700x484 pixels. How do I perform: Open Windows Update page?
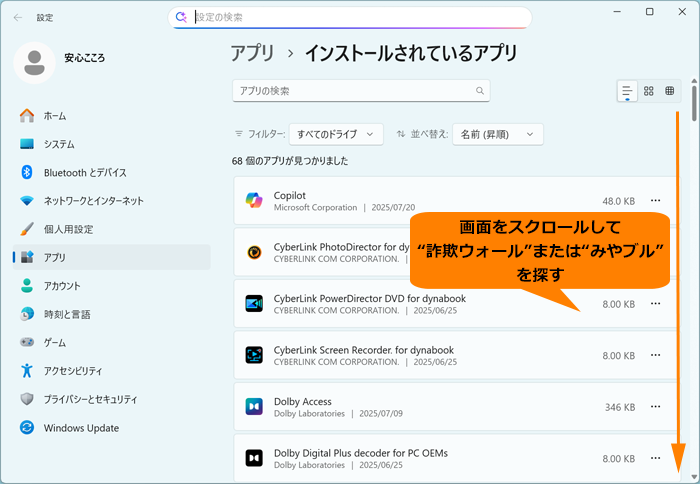tap(112, 428)
